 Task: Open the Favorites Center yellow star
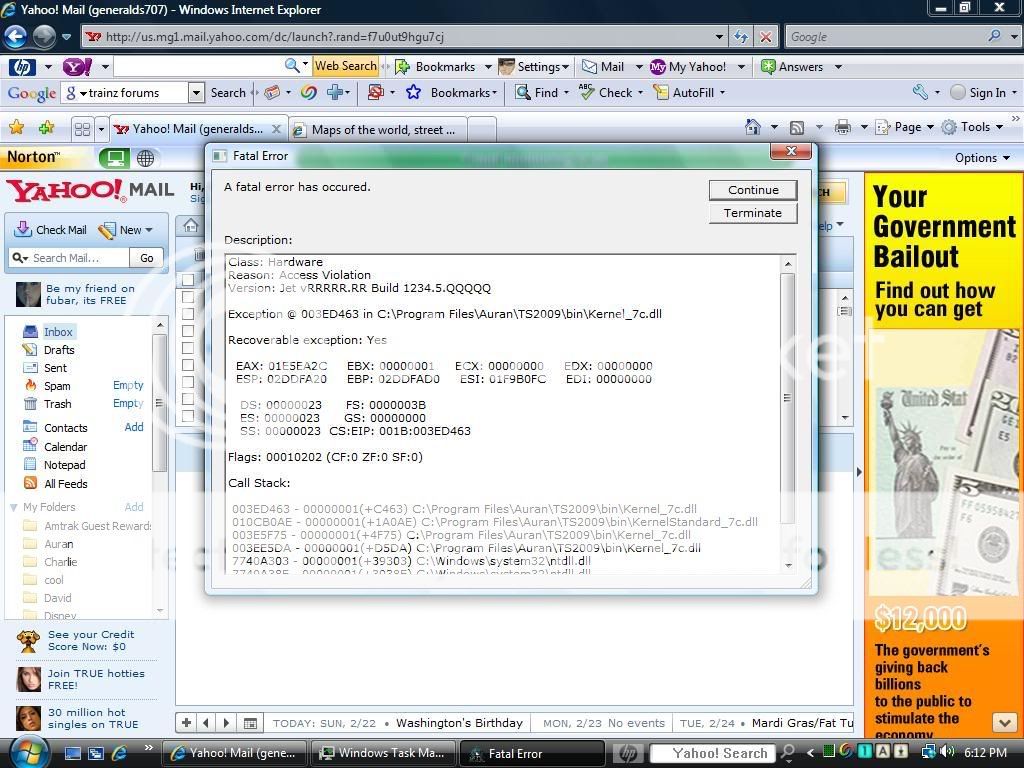coord(16,127)
